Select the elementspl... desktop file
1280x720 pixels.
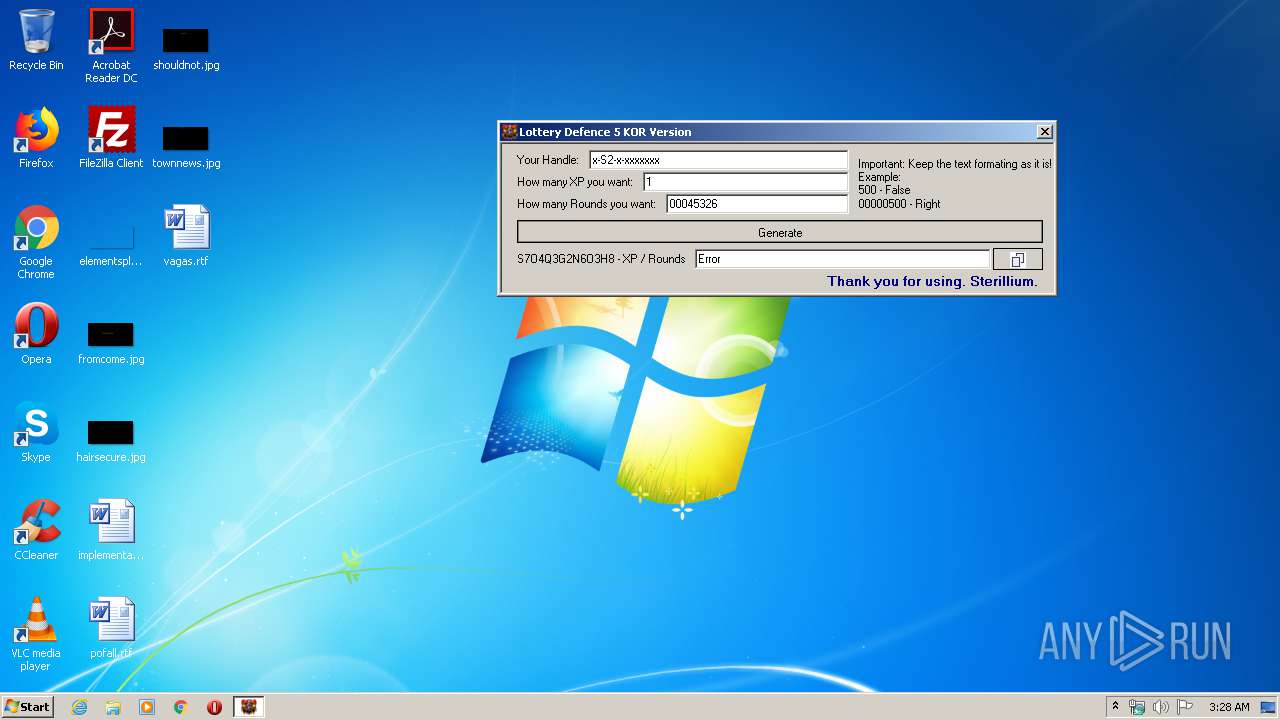[x=111, y=245]
